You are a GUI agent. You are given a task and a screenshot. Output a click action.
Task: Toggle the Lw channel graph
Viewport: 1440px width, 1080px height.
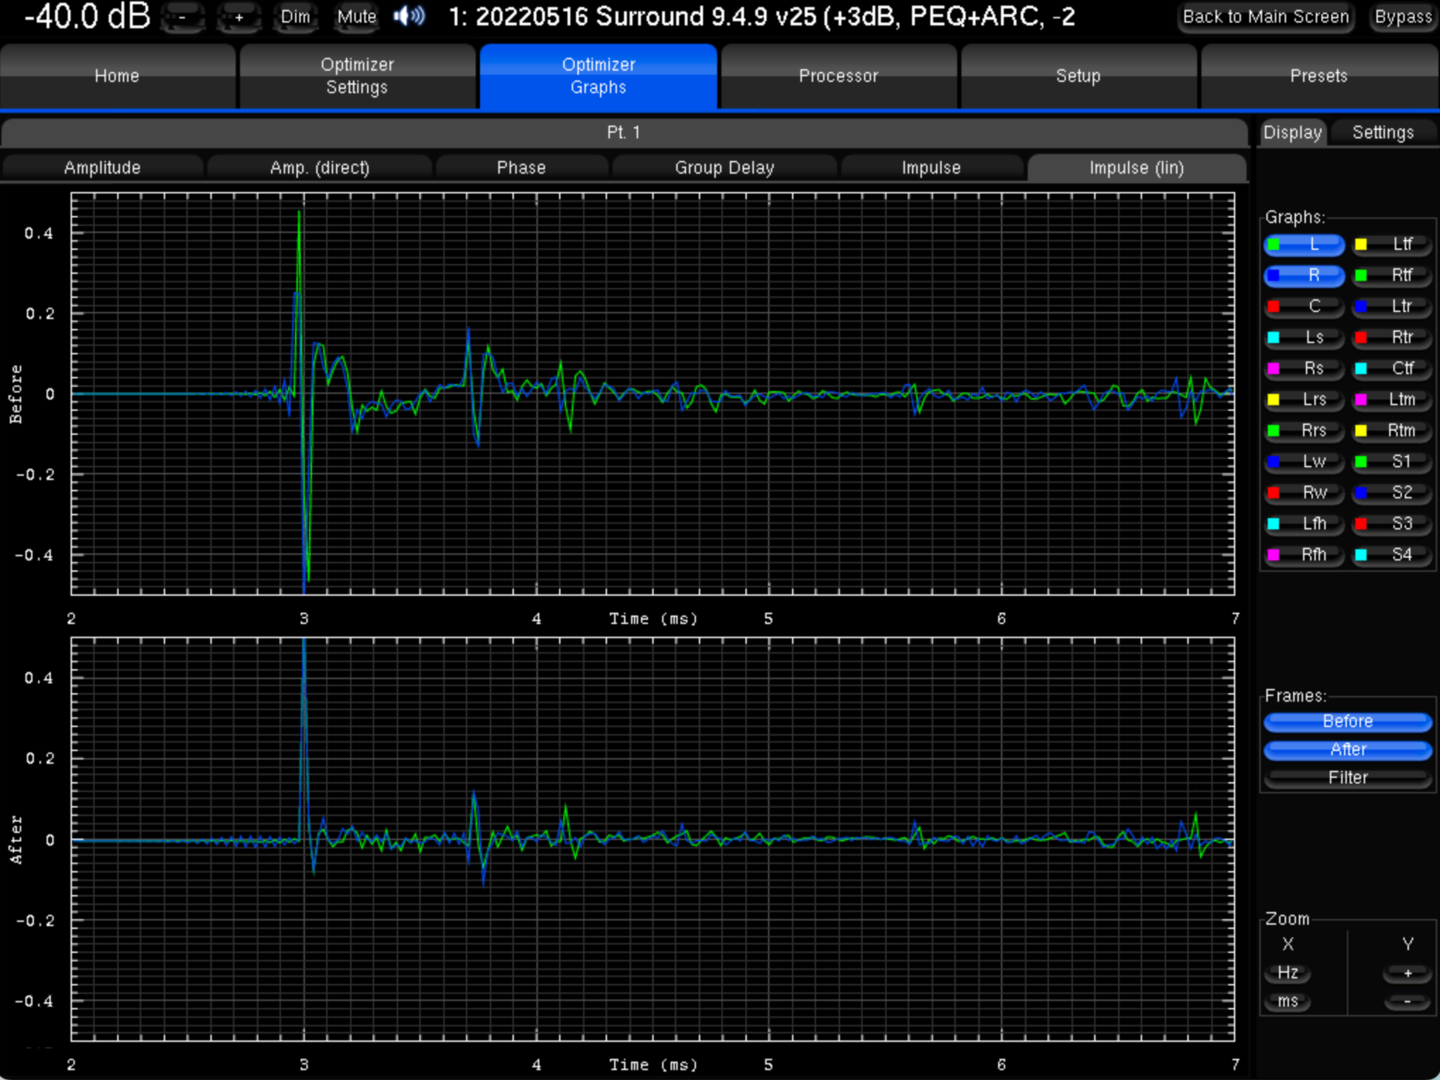coord(1304,462)
